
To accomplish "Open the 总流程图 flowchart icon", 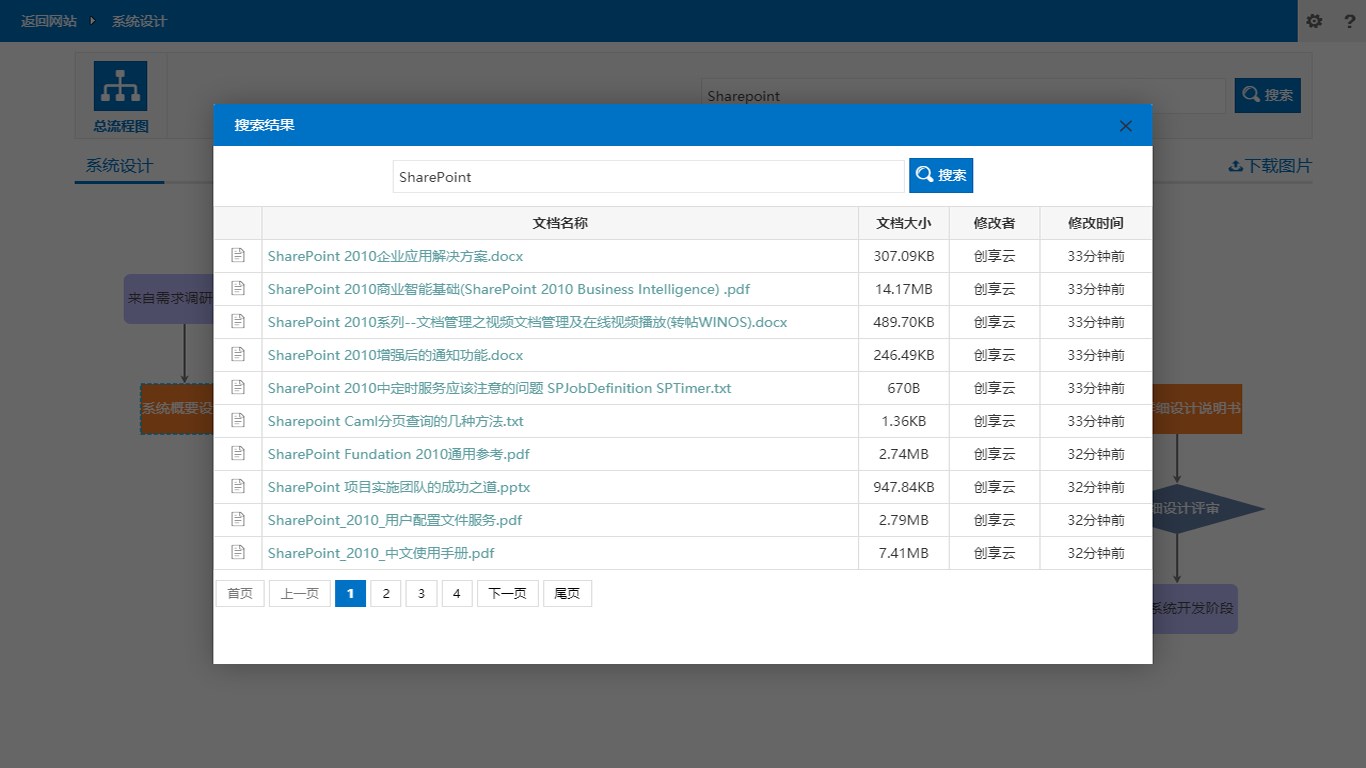I will [120, 86].
